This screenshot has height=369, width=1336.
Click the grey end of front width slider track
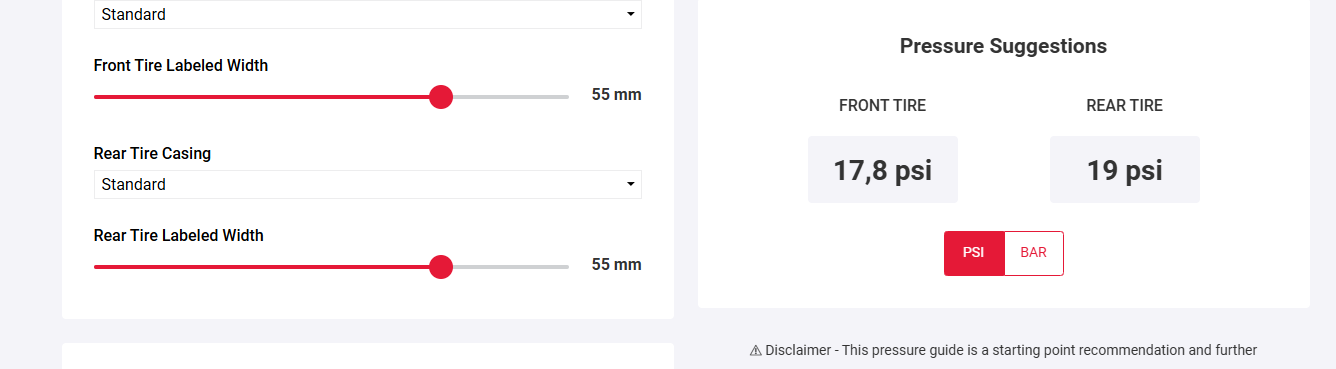point(511,97)
